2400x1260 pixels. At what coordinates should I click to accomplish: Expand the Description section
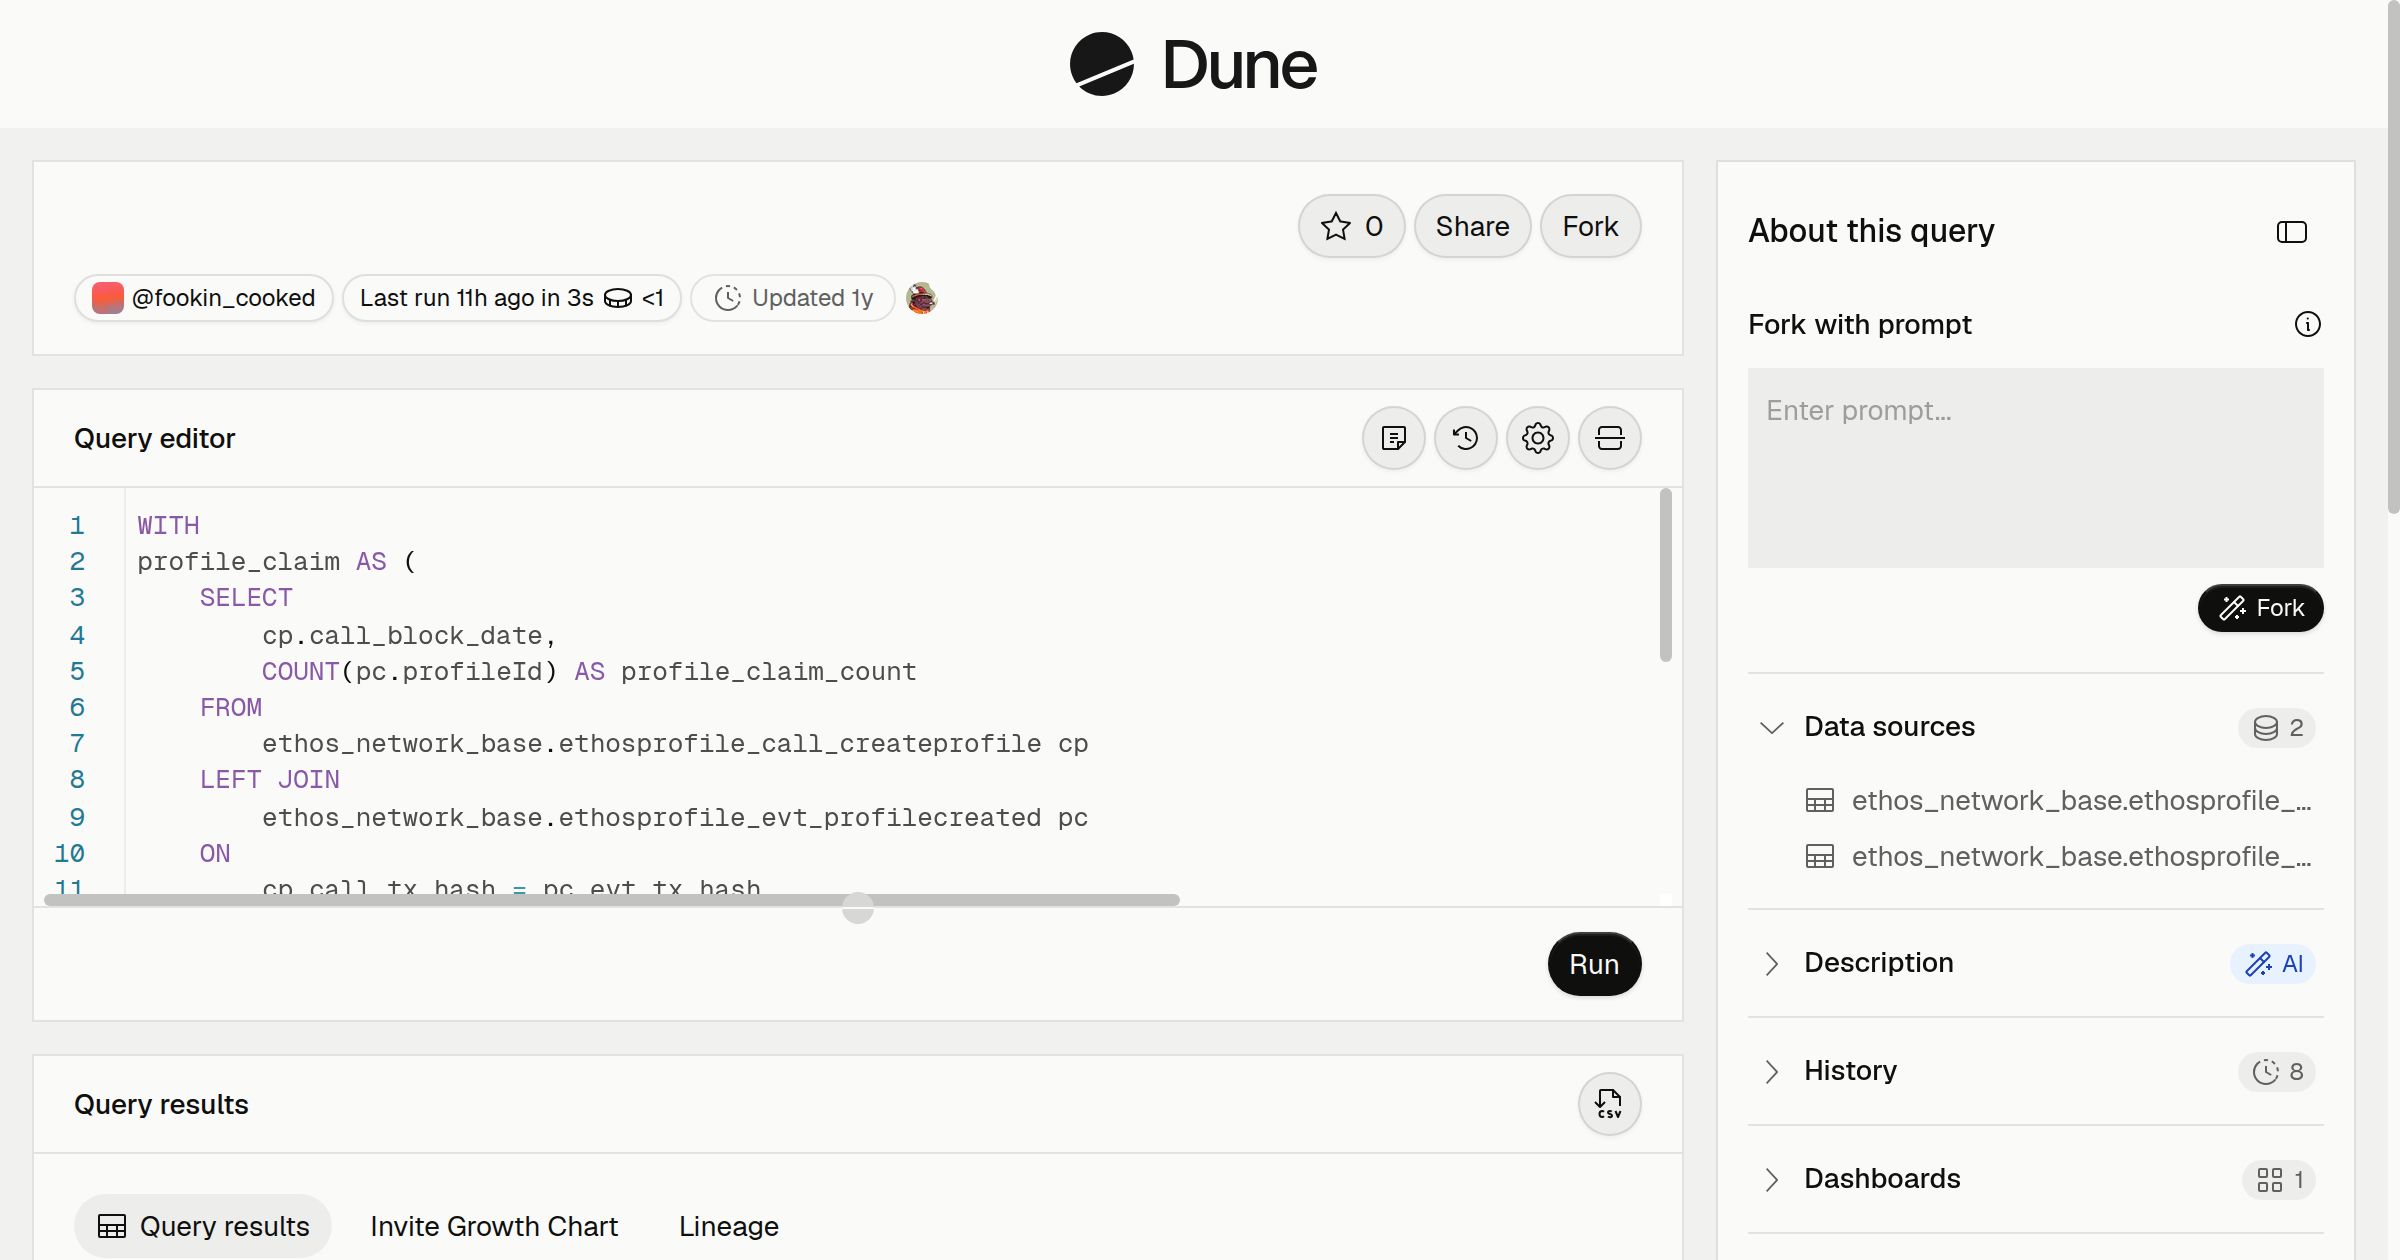click(1771, 964)
